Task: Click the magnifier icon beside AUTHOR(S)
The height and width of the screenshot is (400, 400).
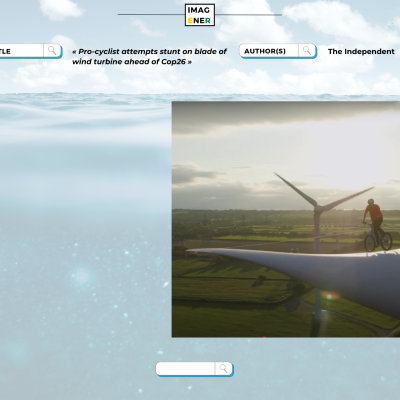Action: 307,51
